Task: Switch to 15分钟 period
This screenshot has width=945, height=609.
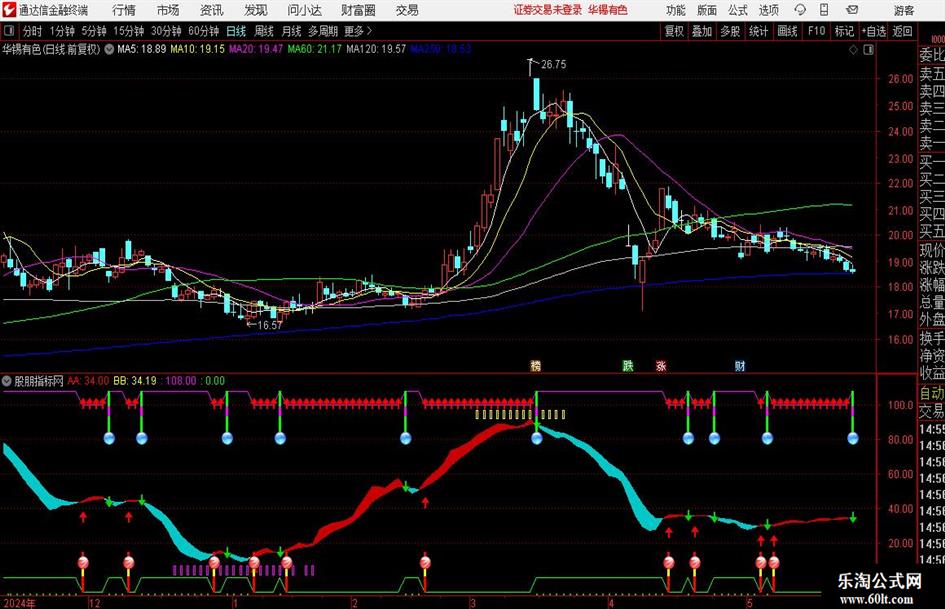Action: pyautogui.click(x=129, y=31)
